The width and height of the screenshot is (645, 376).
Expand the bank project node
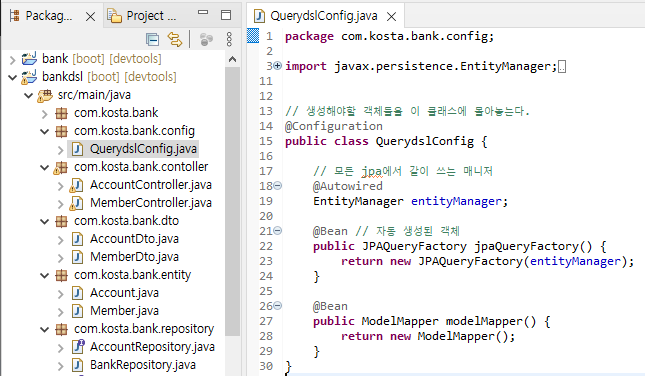click(12, 60)
